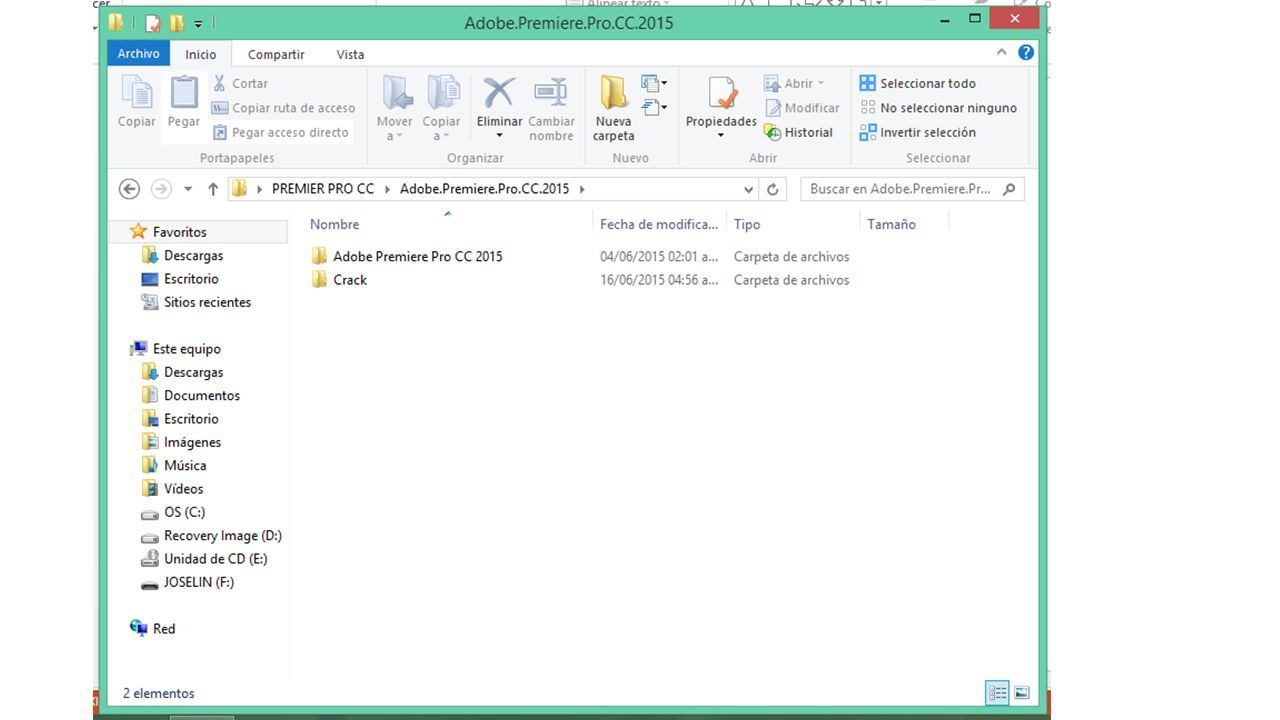
Task: Switch to the Inicio tab
Action: (200, 54)
